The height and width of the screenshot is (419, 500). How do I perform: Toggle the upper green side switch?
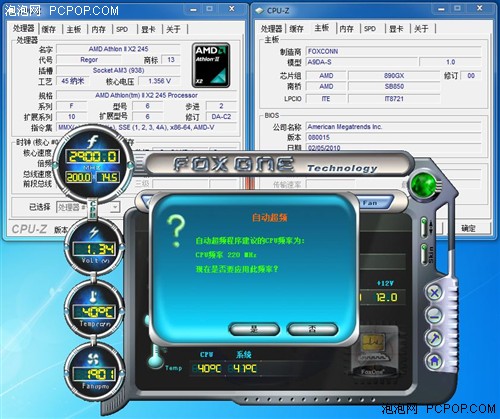pyautogui.click(x=424, y=227)
